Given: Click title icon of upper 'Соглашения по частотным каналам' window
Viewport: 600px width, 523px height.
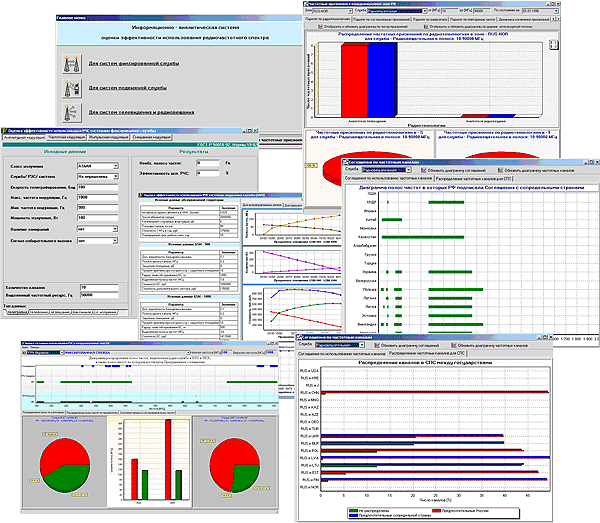Looking at the screenshot, I should tap(345, 162).
